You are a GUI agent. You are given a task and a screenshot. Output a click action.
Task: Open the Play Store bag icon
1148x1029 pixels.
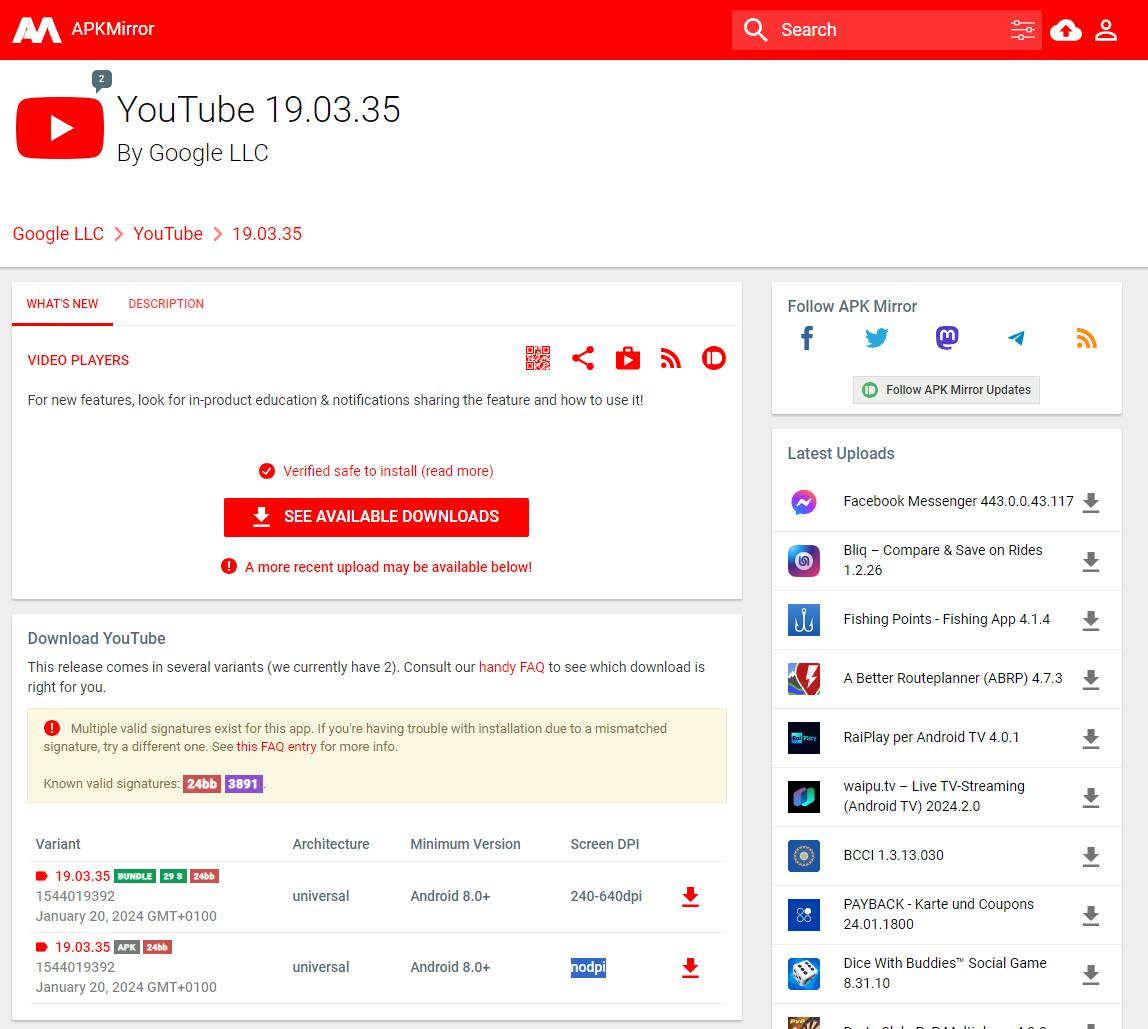point(627,358)
